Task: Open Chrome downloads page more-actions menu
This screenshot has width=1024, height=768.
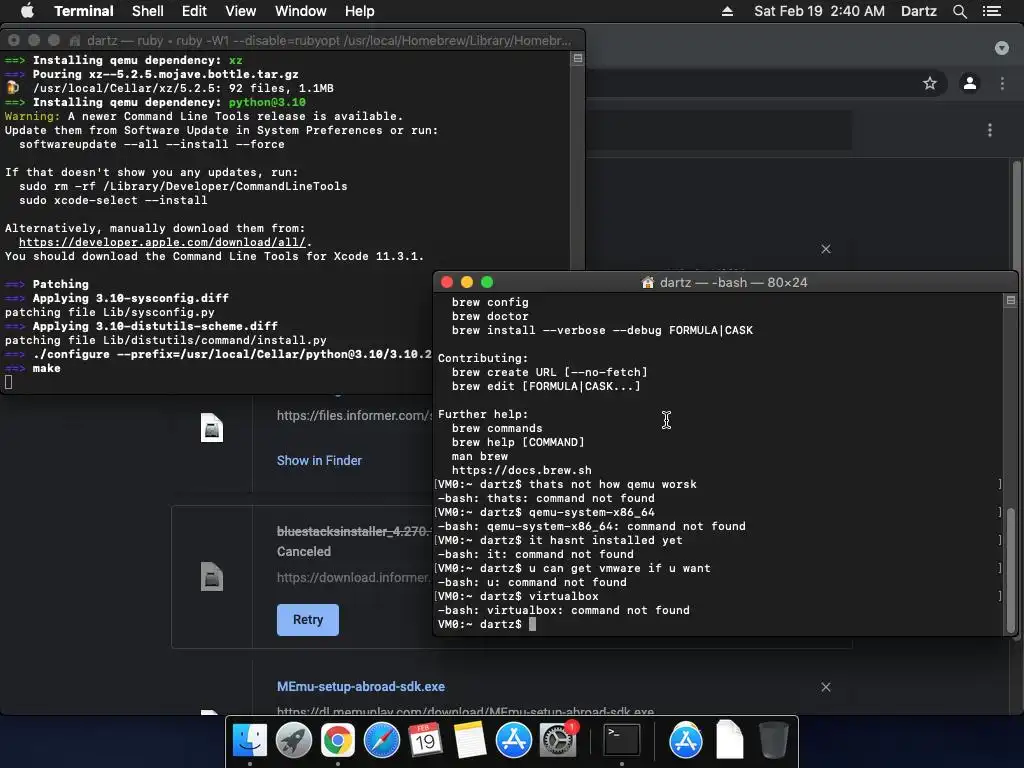Action: coord(989,130)
